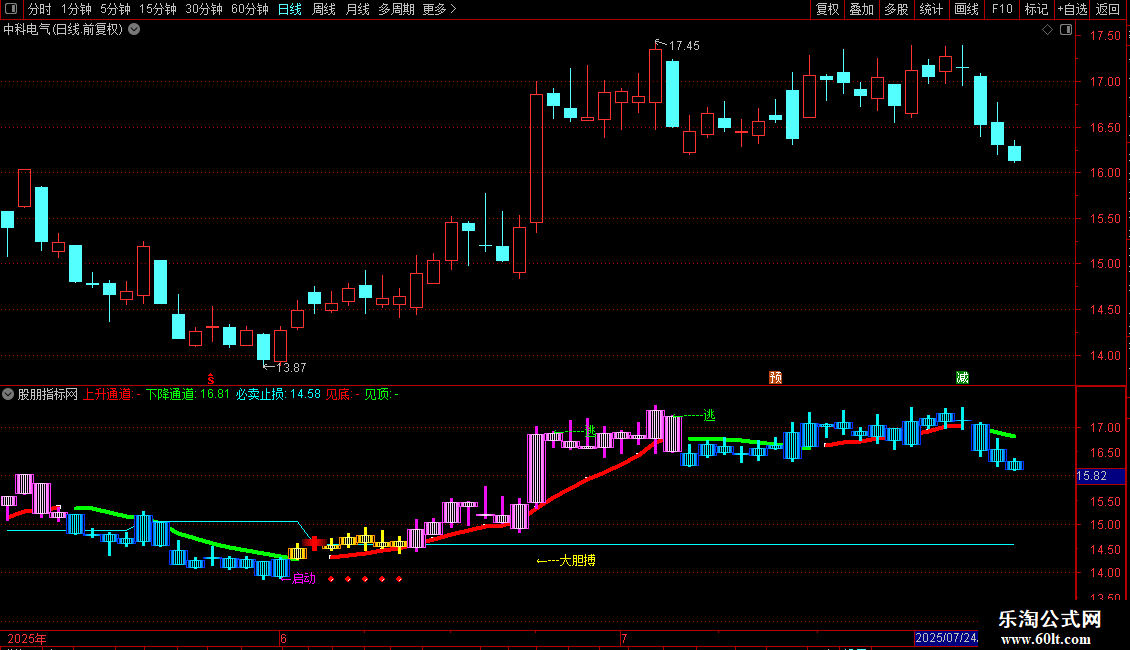Open dropdown beside 股朋指标网 indicator name

[x=8, y=394]
